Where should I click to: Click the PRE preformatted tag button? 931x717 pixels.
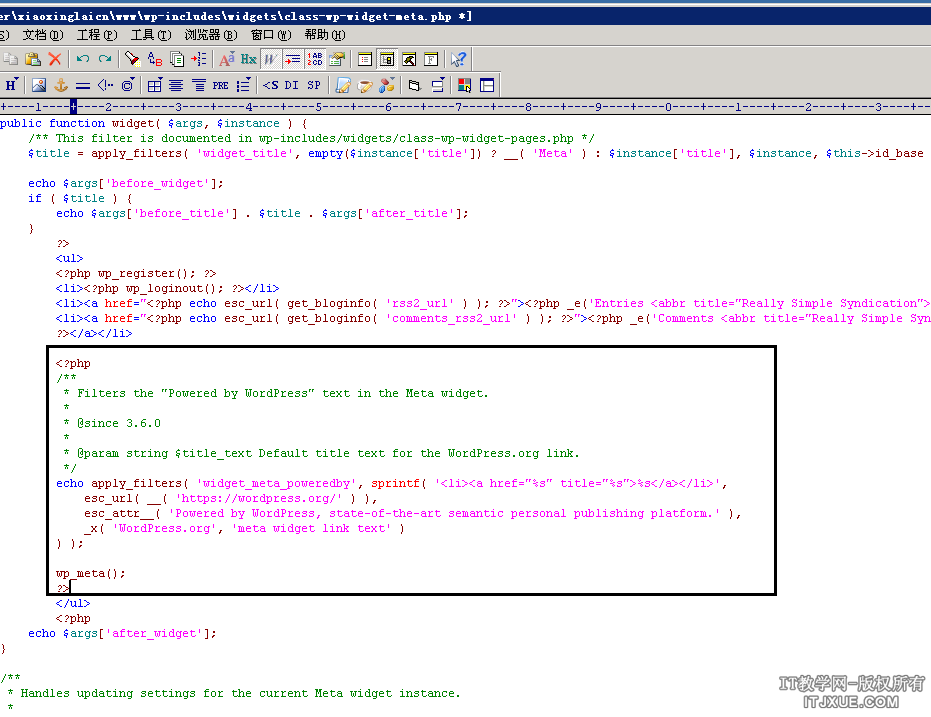(220, 85)
